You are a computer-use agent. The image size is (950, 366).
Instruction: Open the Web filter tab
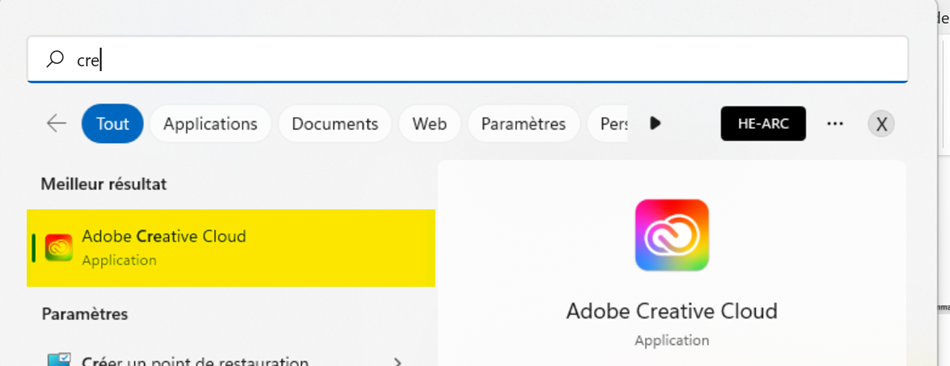(430, 124)
